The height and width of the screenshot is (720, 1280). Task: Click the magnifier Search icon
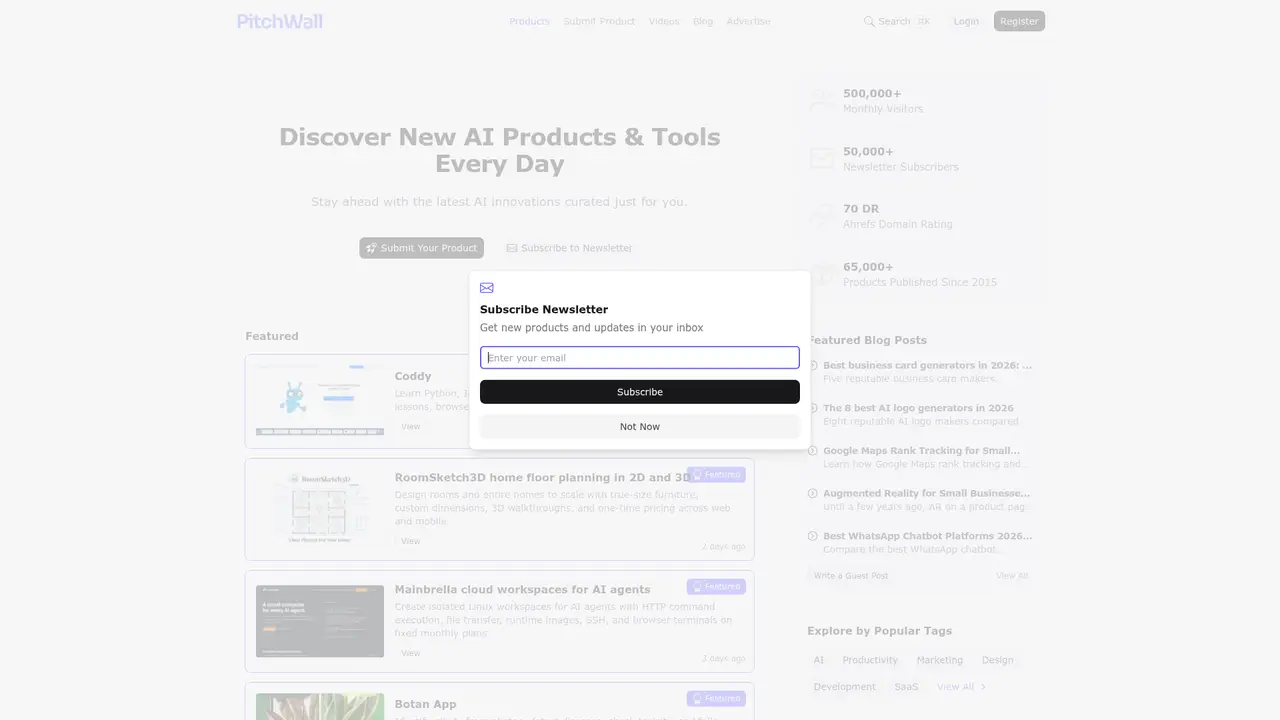(x=869, y=21)
